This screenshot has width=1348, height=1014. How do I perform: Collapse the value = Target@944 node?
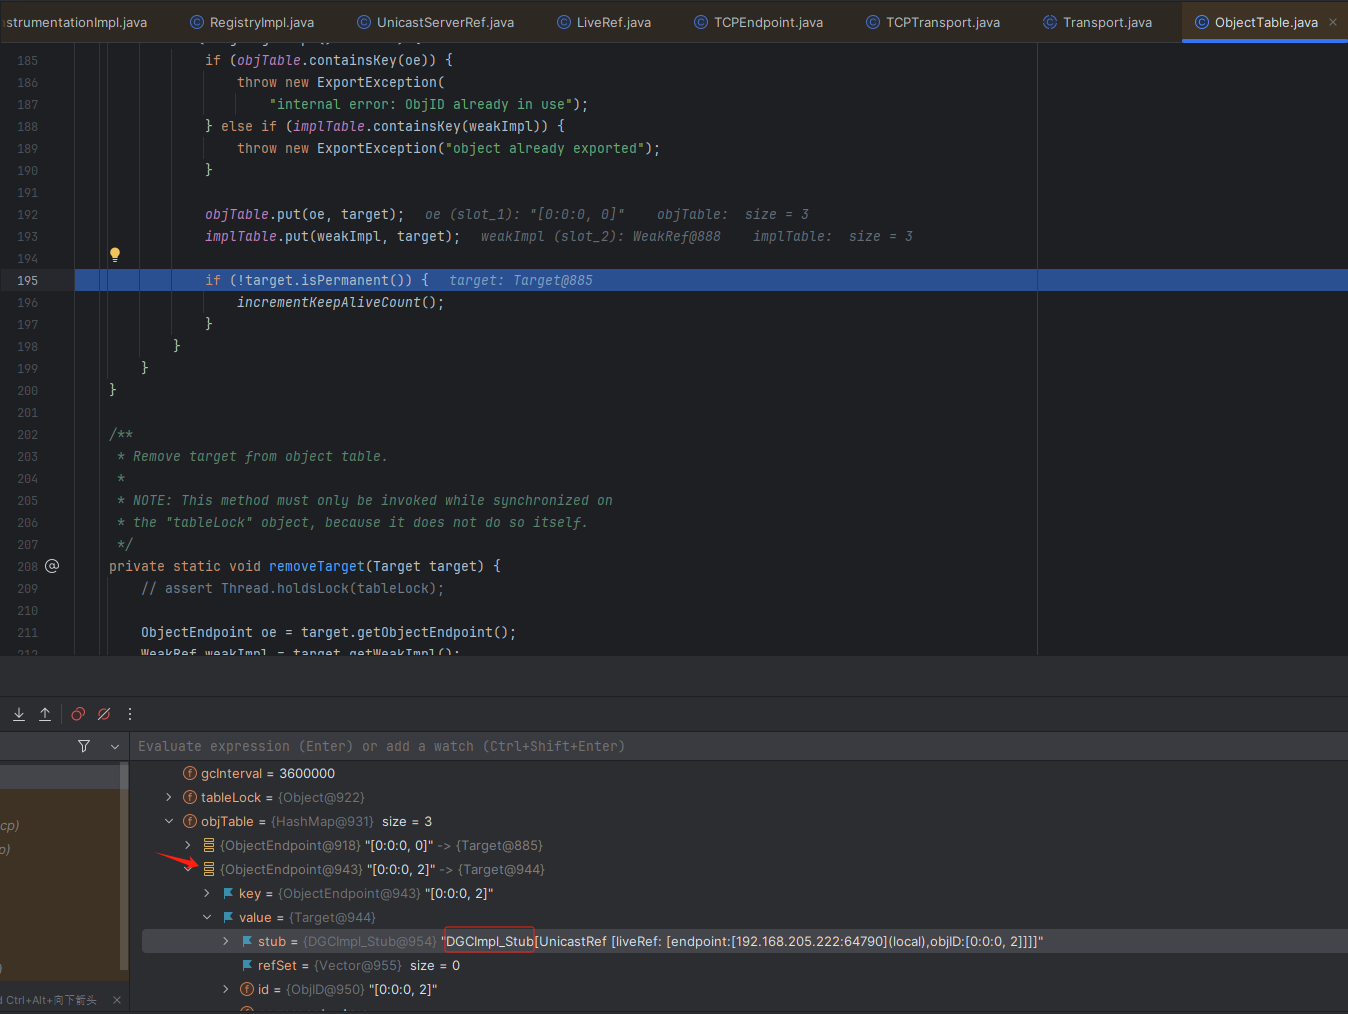tap(207, 917)
